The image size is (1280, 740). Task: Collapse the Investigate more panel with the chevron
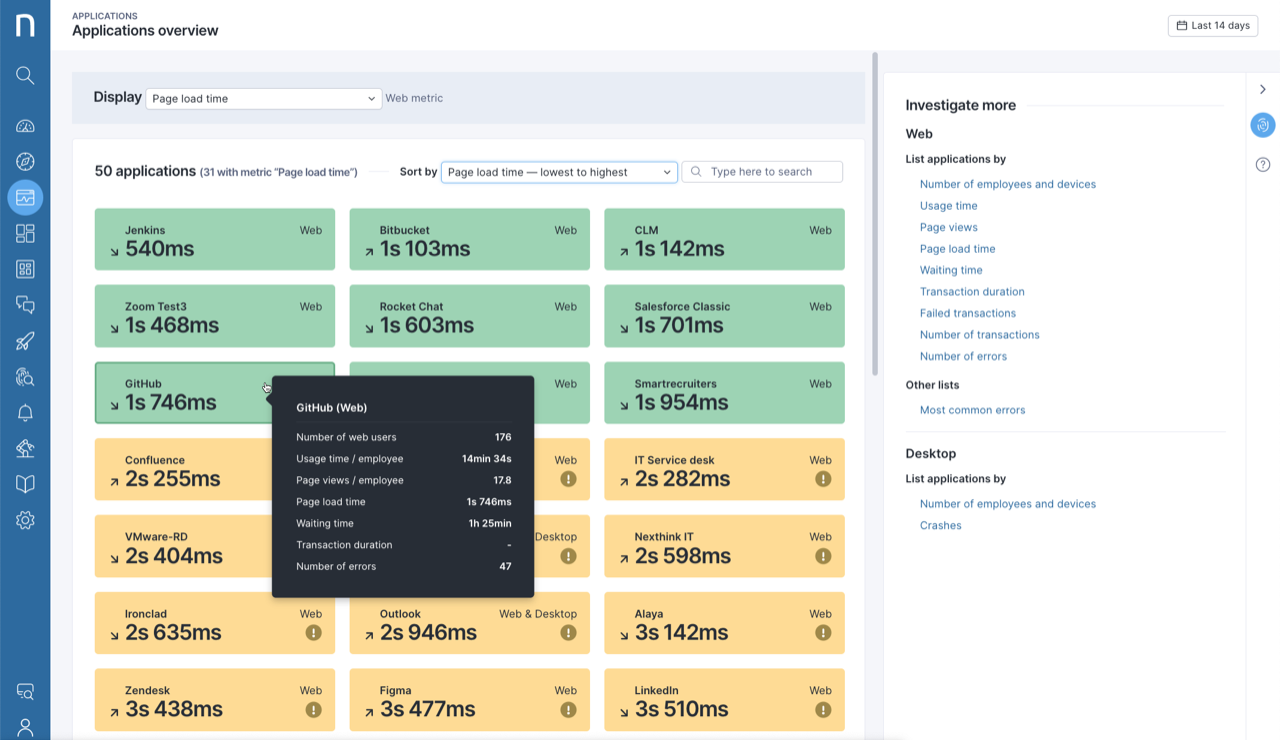point(1262,89)
